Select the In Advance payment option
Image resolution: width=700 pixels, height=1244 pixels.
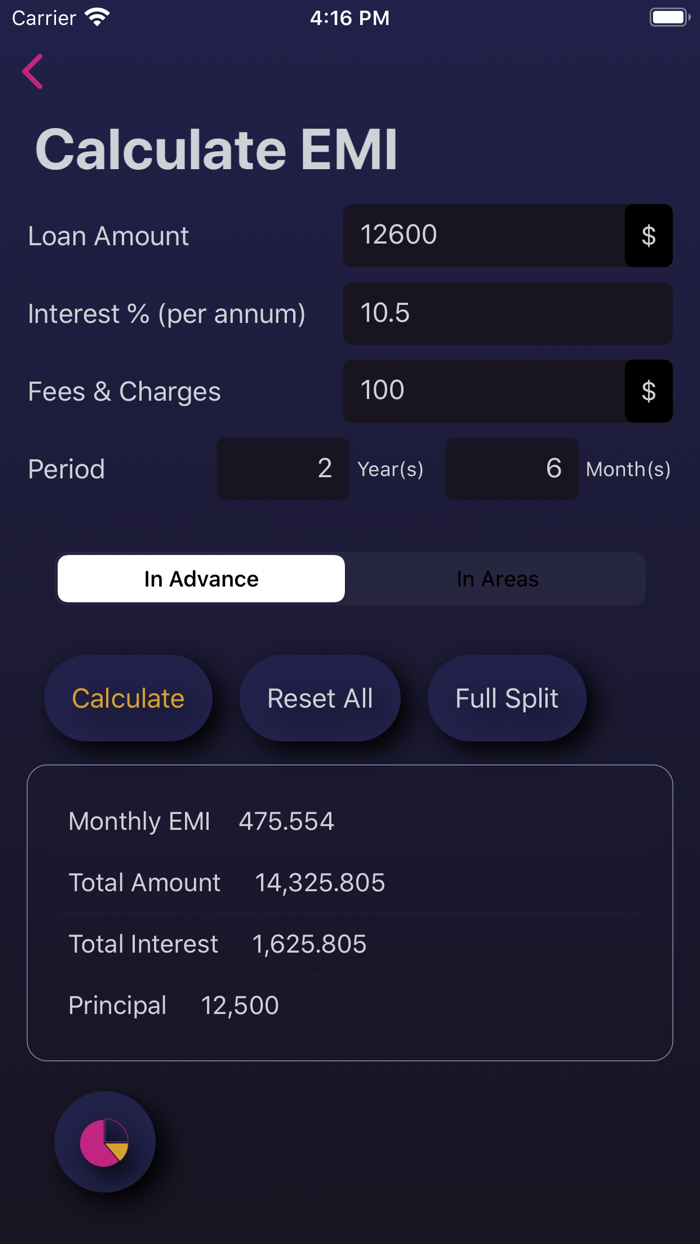pyautogui.click(x=201, y=579)
